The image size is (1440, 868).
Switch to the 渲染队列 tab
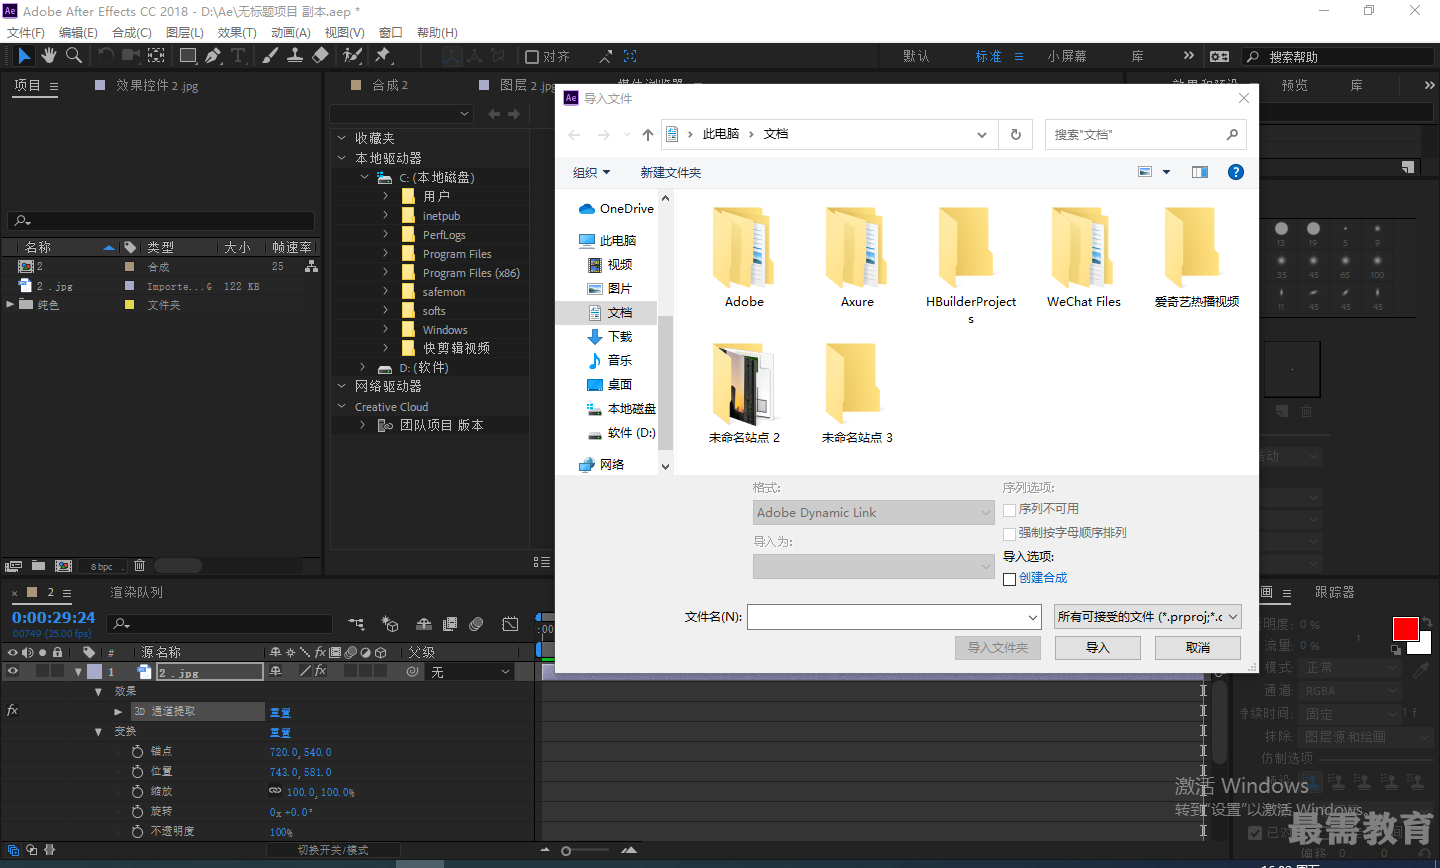pos(136,592)
